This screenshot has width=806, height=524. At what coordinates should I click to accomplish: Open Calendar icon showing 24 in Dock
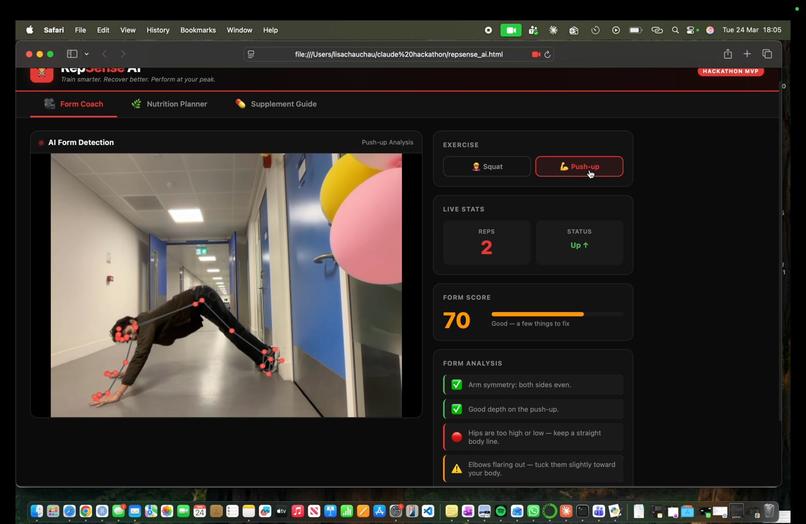point(199,511)
